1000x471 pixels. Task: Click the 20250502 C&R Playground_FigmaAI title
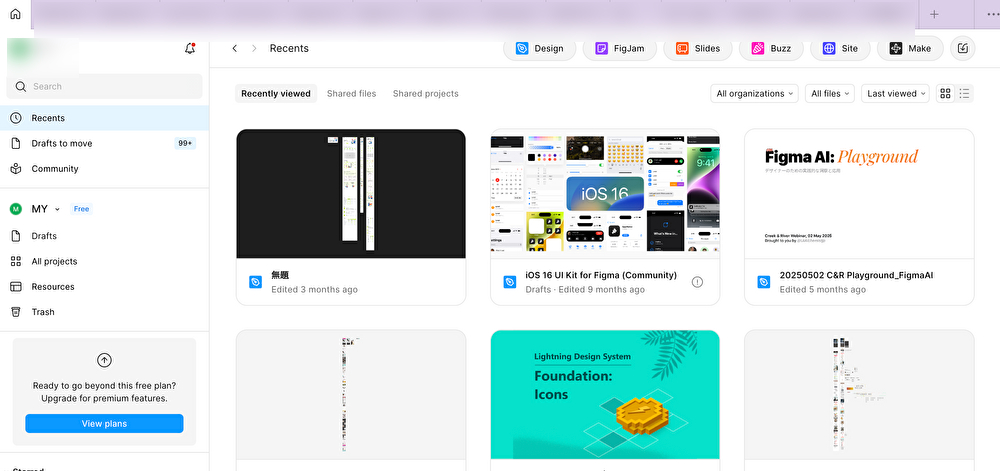tap(857, 275)
